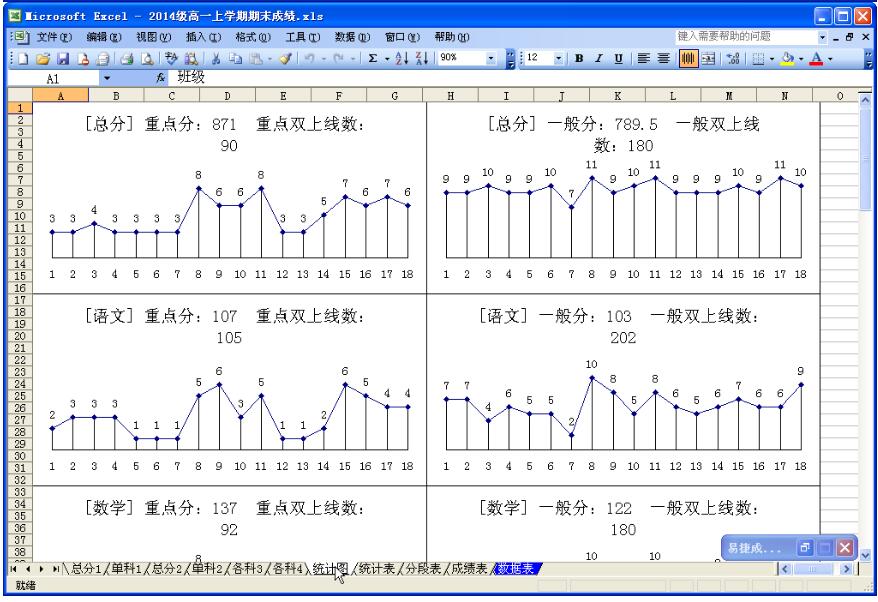Click the Select All corner button
878x602 pixels.
pyautogui.click(x=20, y=95)
